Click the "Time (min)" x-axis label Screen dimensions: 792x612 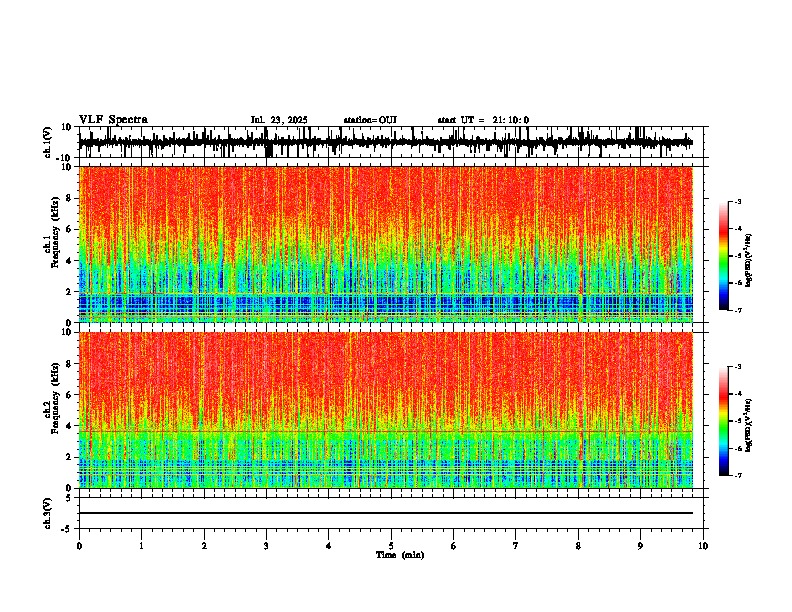tap(400, 555)
